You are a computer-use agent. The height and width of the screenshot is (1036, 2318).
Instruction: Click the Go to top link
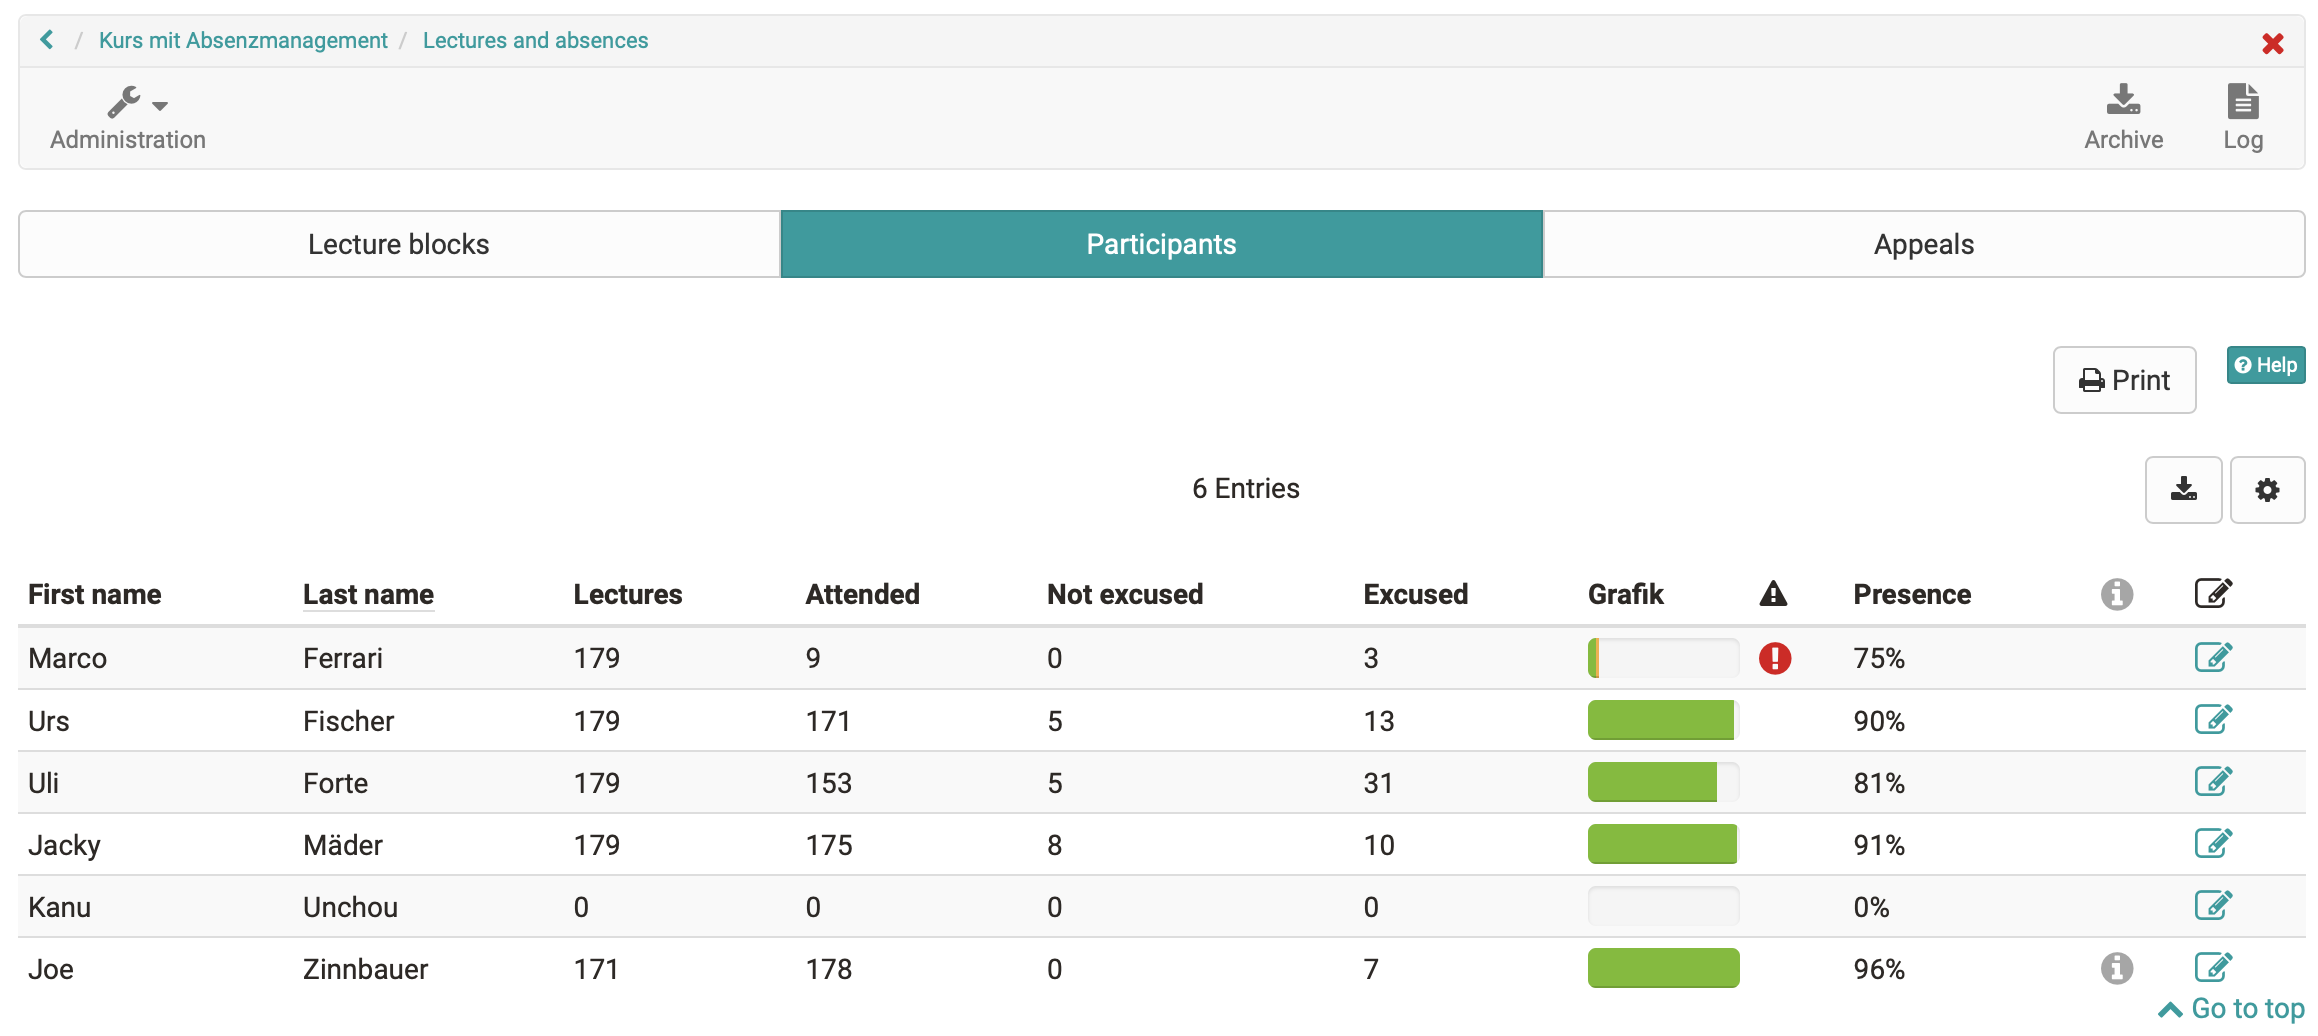point(2232,1009)
